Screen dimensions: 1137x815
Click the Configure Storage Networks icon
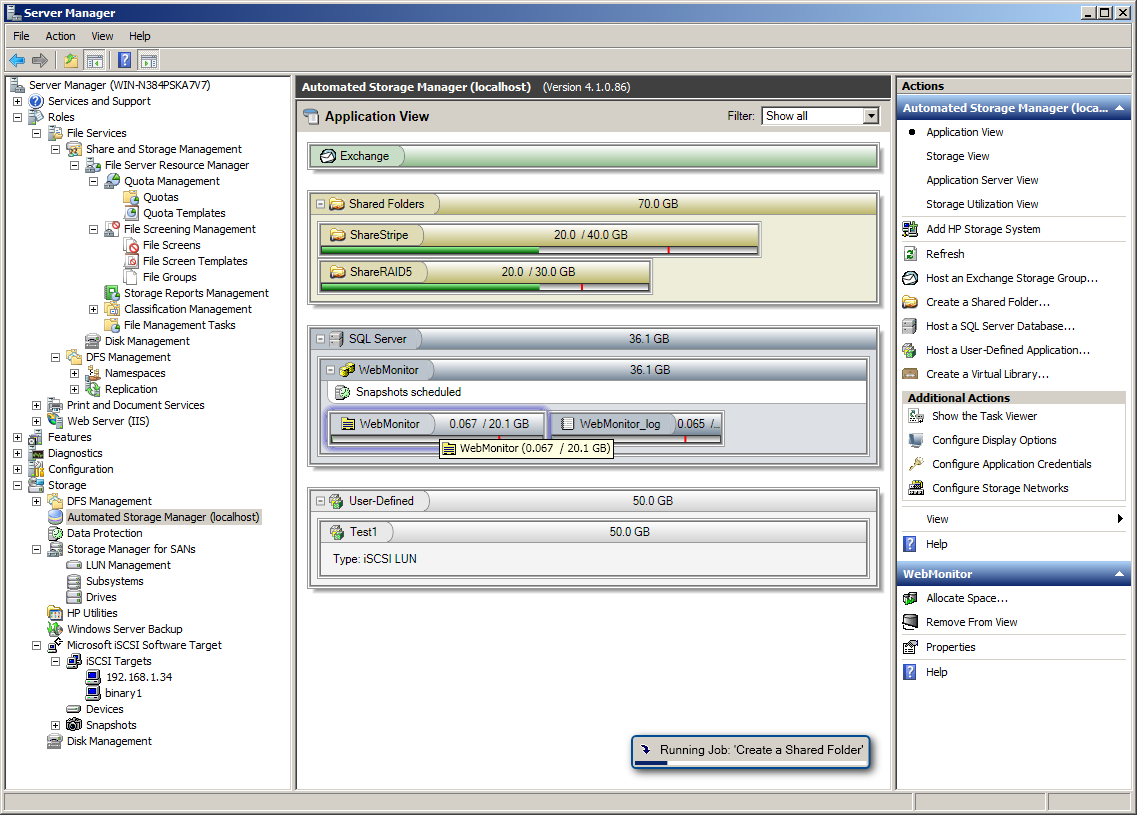point(917,488)
